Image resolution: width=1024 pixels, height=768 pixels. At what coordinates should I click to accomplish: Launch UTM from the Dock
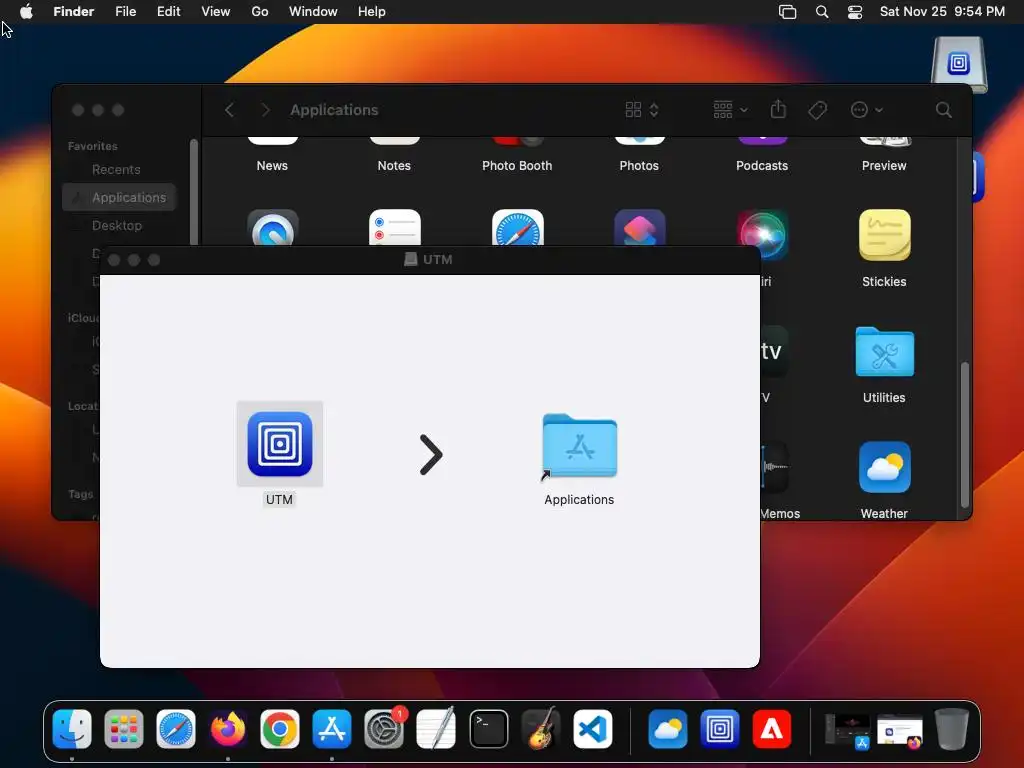720,729
